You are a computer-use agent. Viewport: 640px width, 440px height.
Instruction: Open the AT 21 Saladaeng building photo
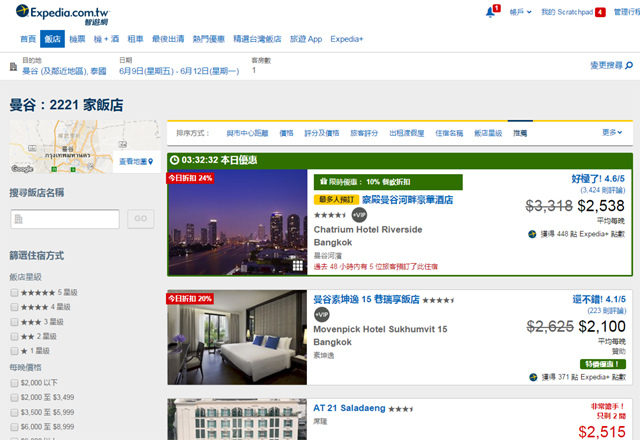tap(237, 420)
